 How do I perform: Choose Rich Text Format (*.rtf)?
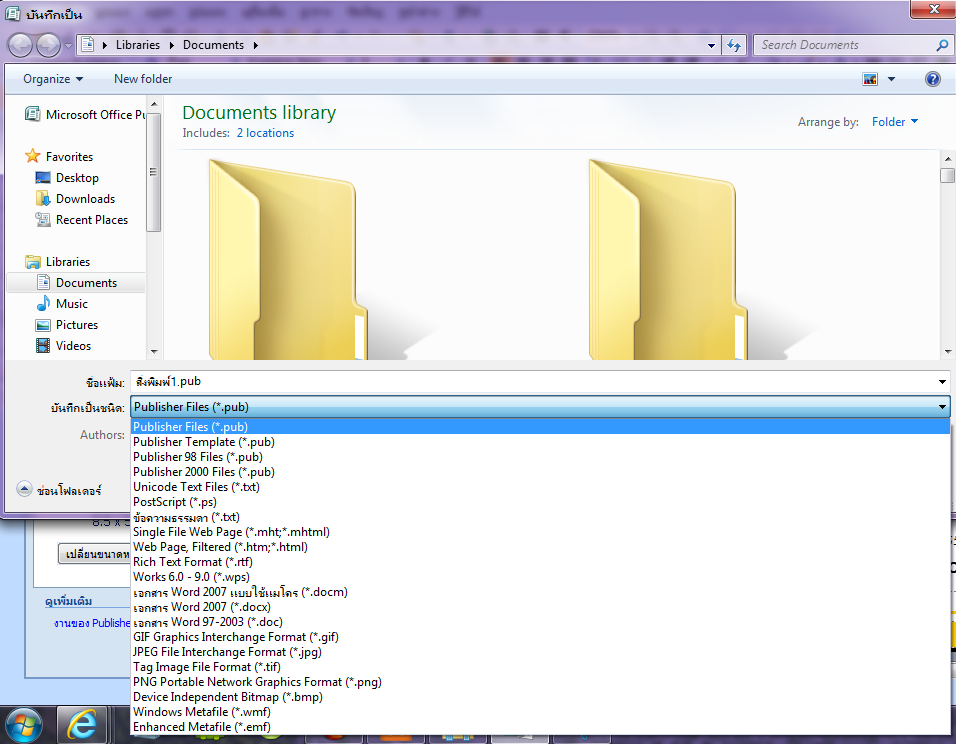(x=540, y=562)
